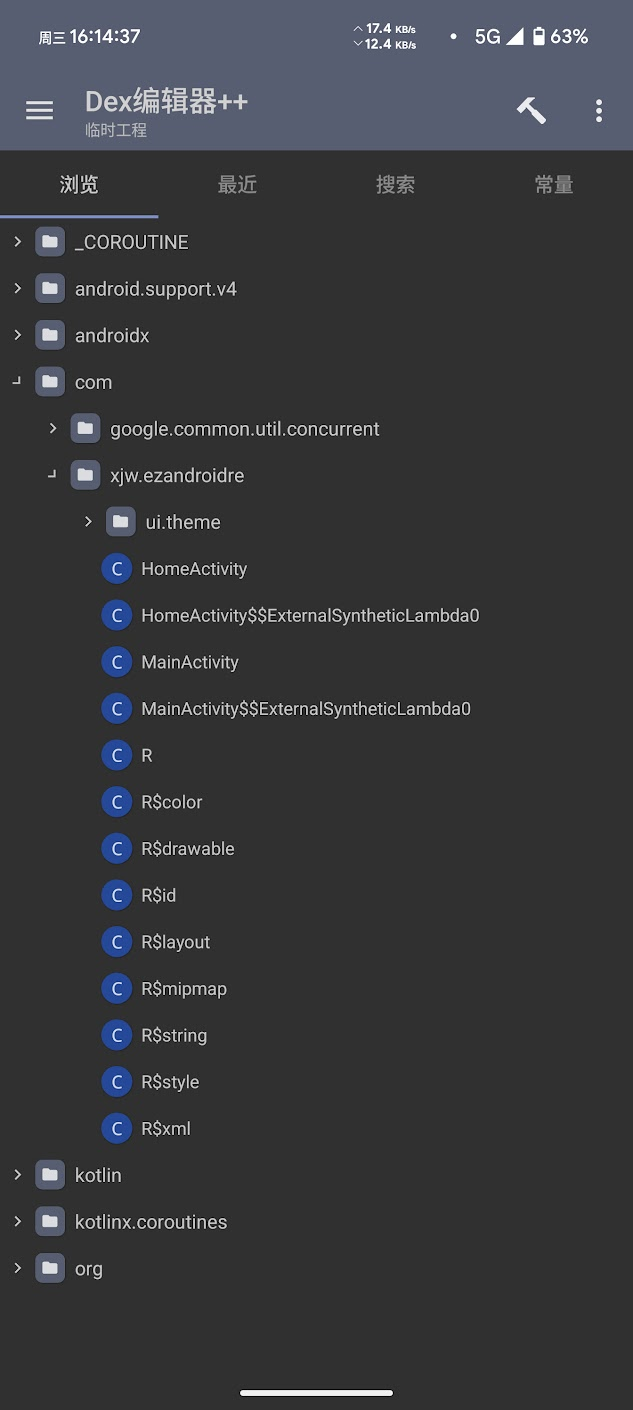The width and height of the screenshot is (633, 1410).
Task: Select the org folder icon
Action: [x=50, y=1269]
